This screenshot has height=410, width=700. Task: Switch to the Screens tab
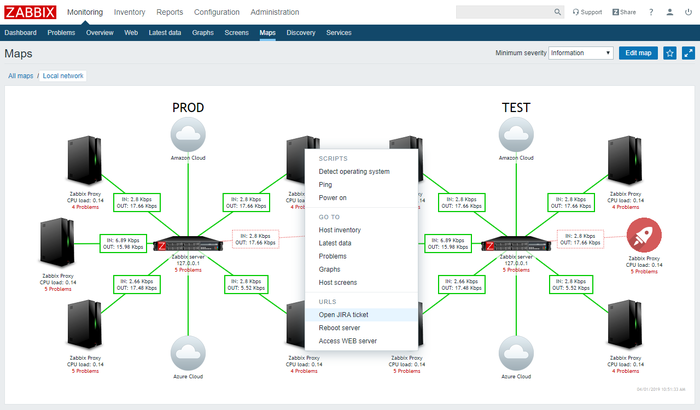pos(236,33)
